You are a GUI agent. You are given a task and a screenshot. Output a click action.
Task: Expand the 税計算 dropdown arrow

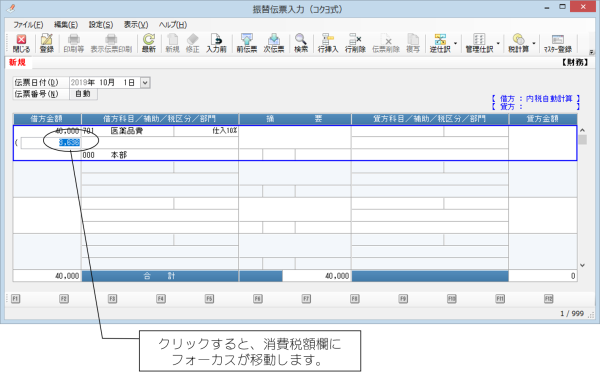[x=534, y=43]
